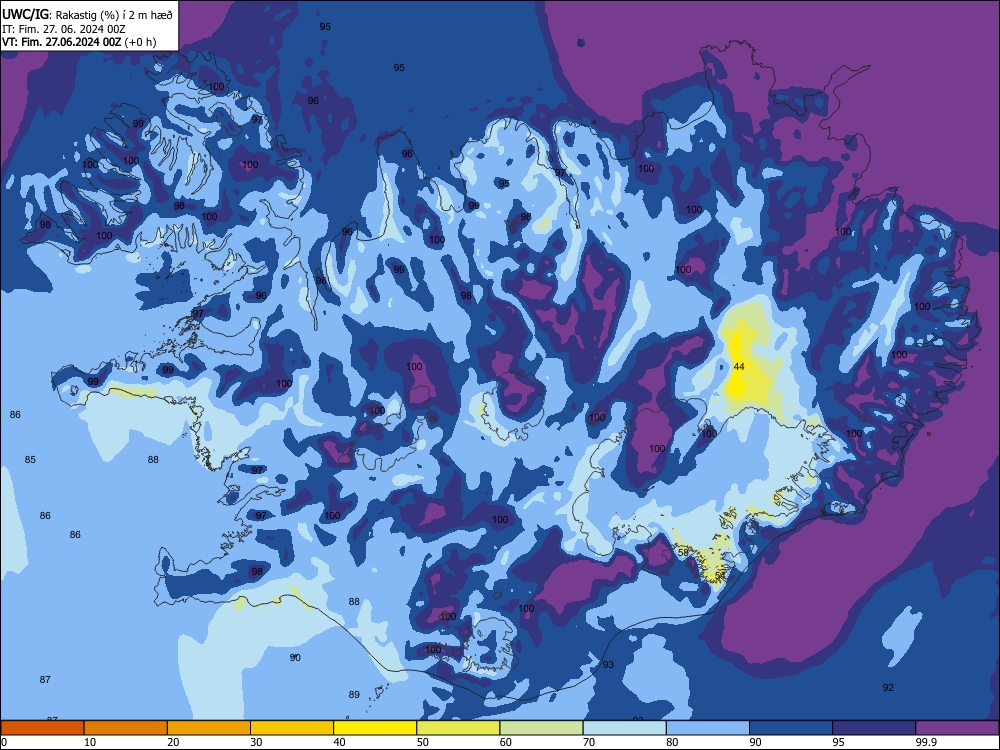Click the light blue 80–90 legend swatch
Screen dimensions: 1000x750
(708, 728)
